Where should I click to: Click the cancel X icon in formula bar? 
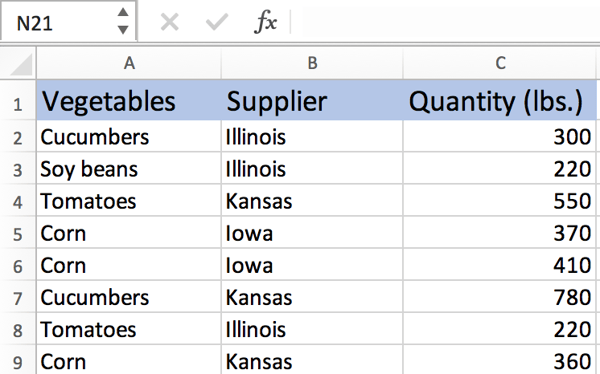[170, 22]
